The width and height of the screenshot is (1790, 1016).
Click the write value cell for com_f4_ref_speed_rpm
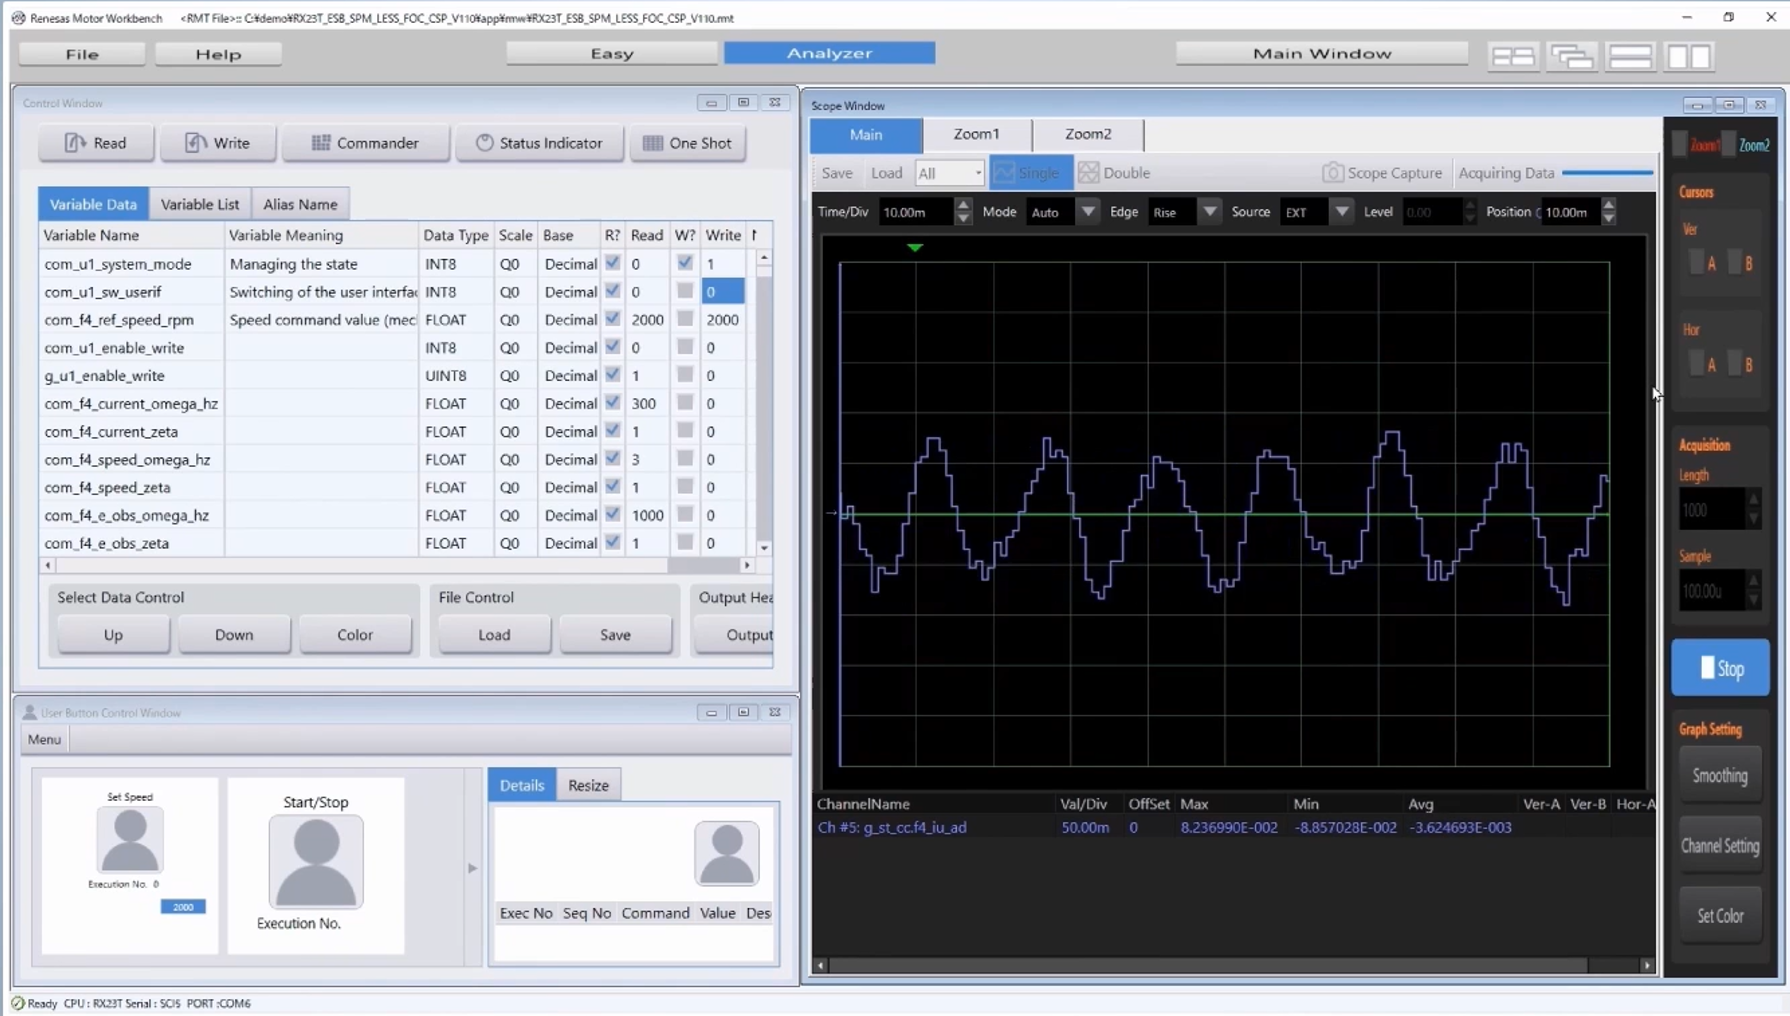click(722, 320)
